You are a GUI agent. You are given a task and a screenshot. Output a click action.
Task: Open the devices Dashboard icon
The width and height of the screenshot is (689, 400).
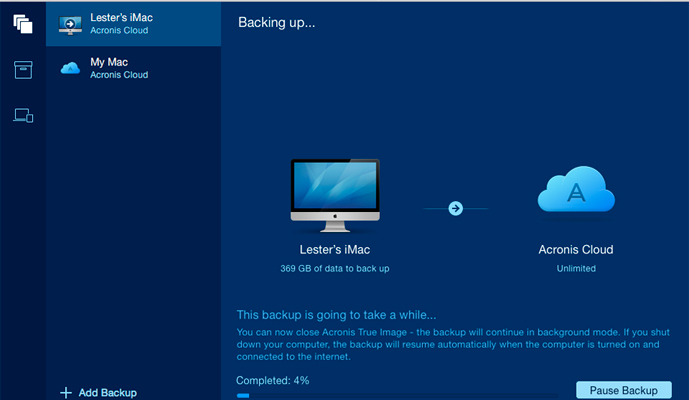click(23, 116)
